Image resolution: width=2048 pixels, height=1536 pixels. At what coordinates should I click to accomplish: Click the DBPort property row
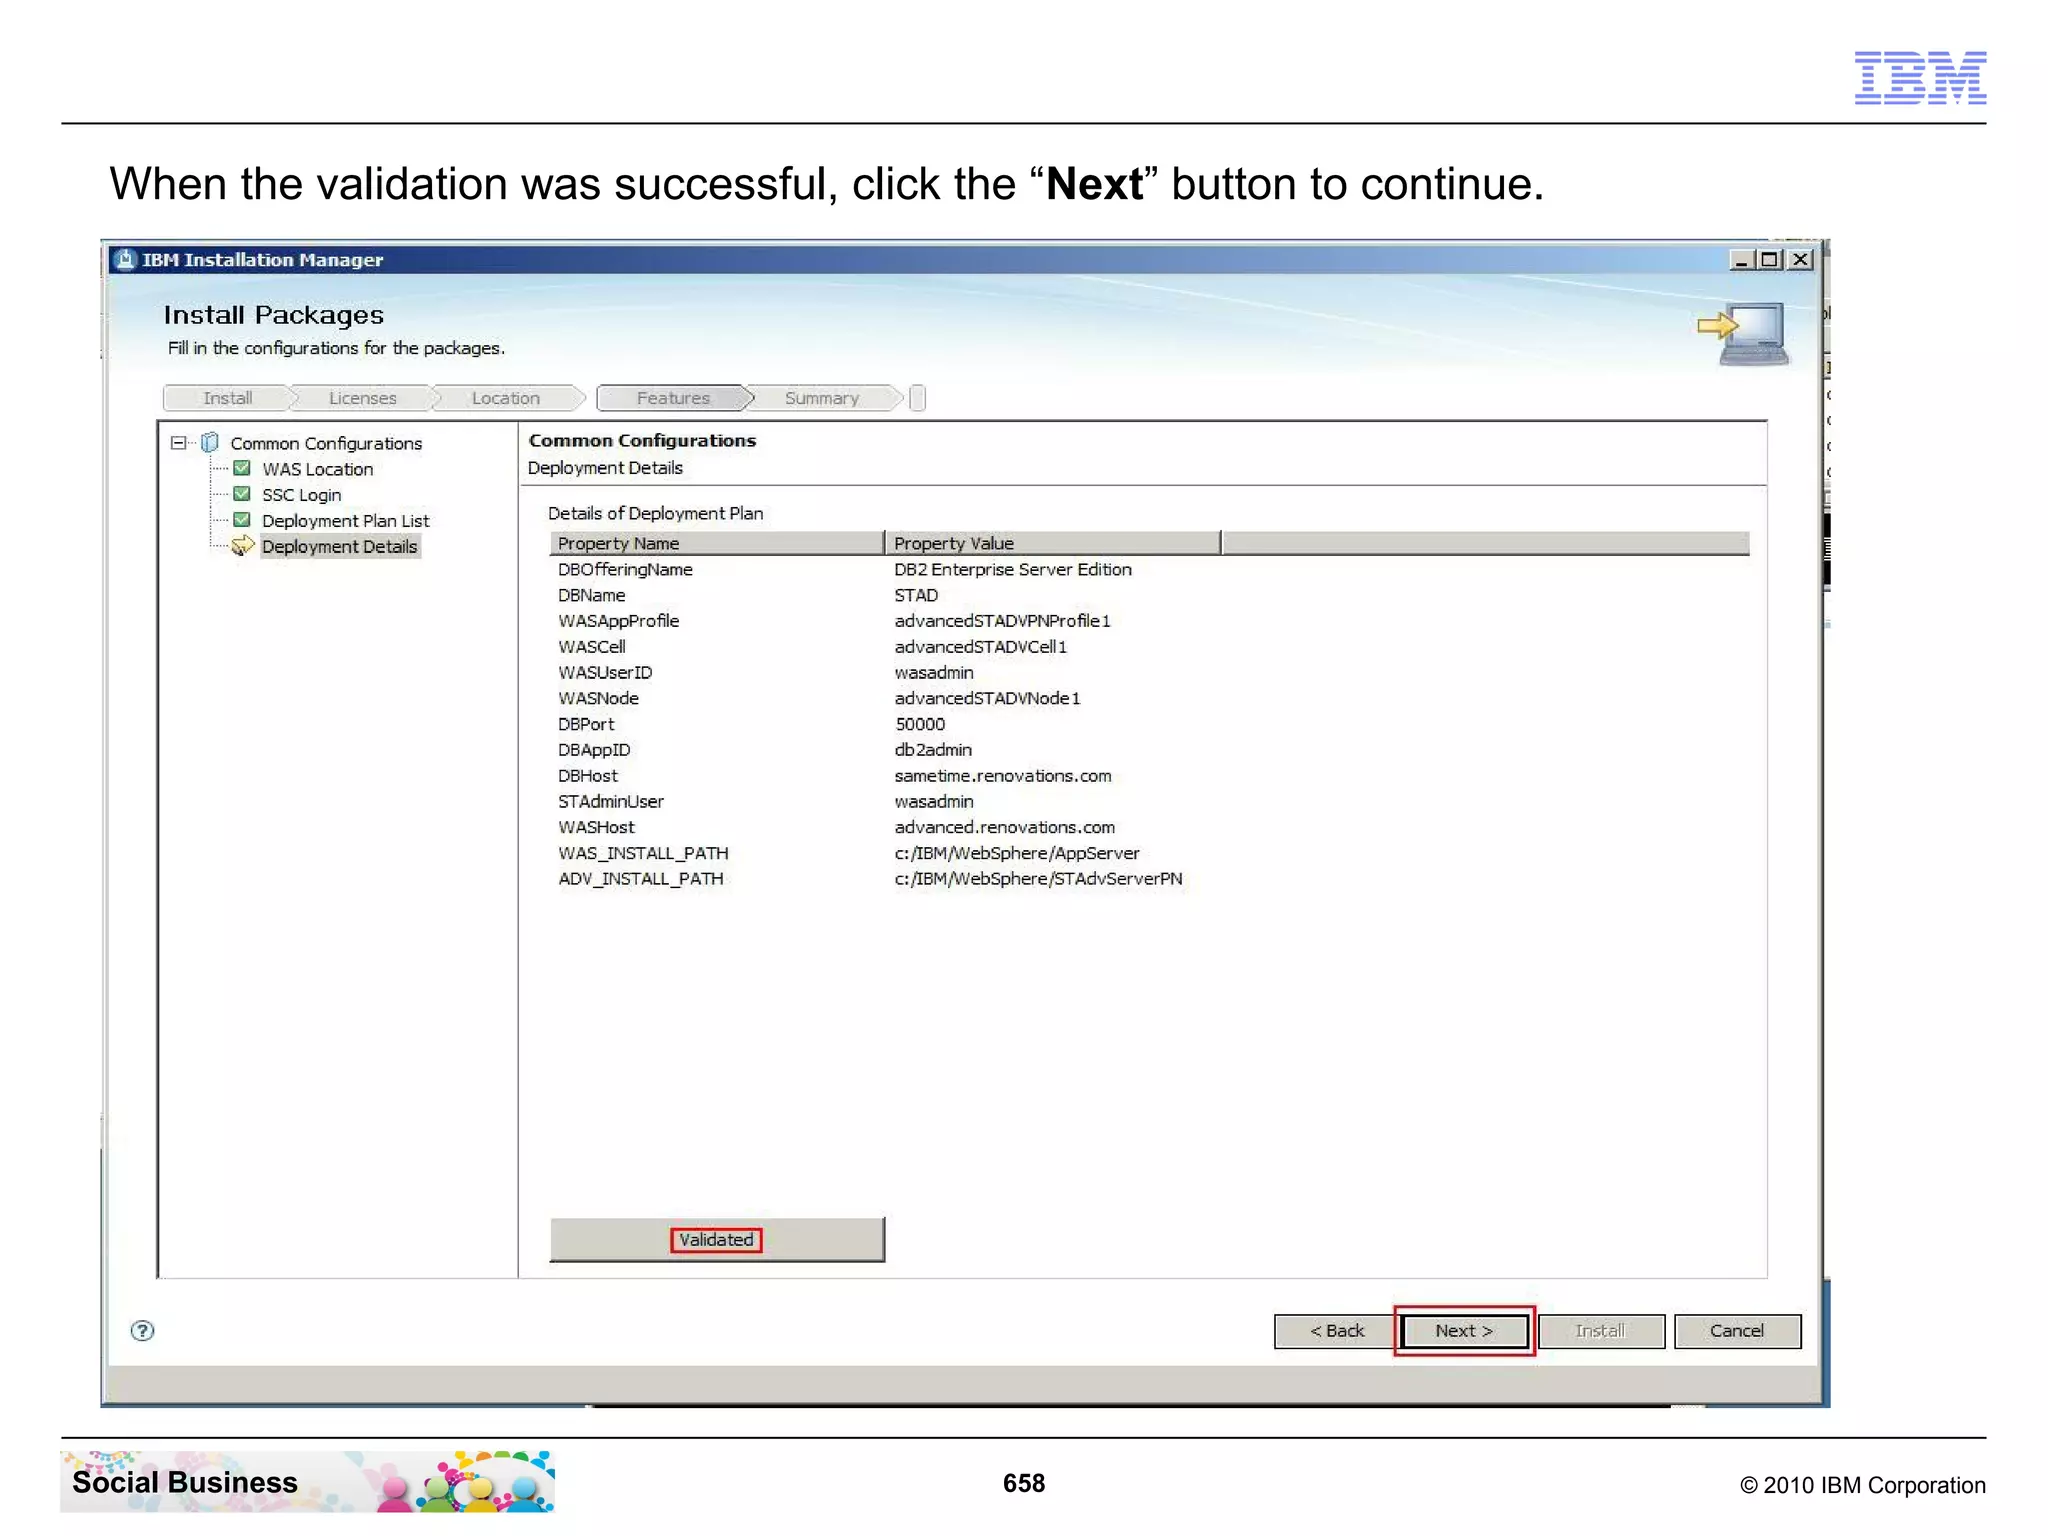(x=1149, y=724)
